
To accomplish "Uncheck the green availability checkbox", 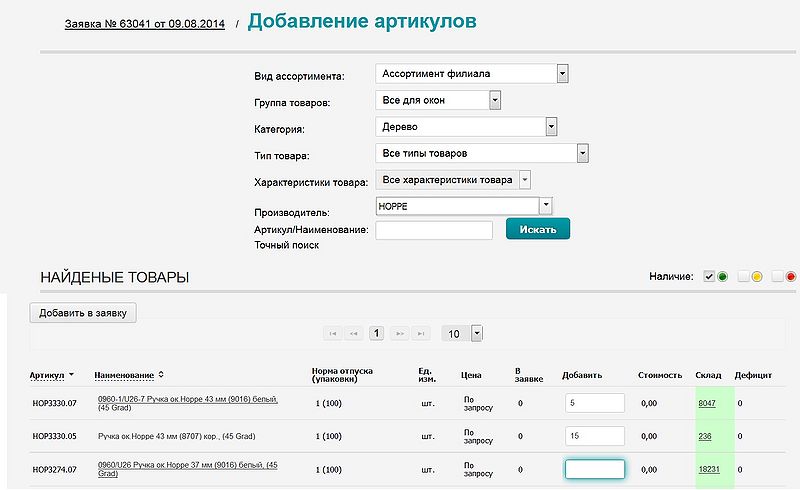I will click(709, 276).
